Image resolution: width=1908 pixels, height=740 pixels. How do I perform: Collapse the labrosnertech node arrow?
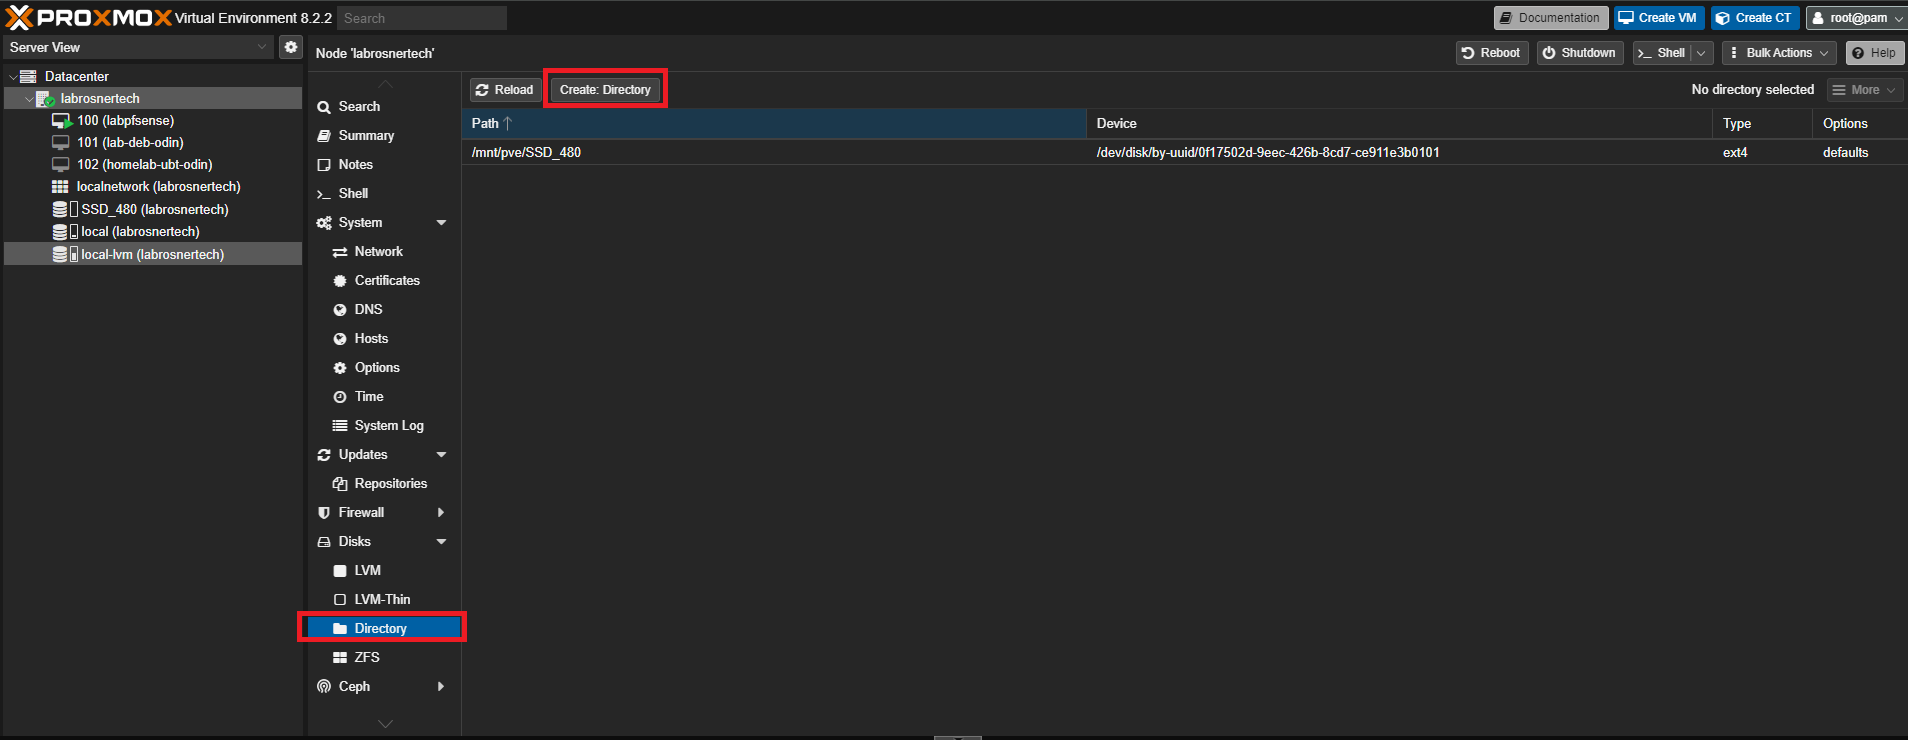coord(28,99)
